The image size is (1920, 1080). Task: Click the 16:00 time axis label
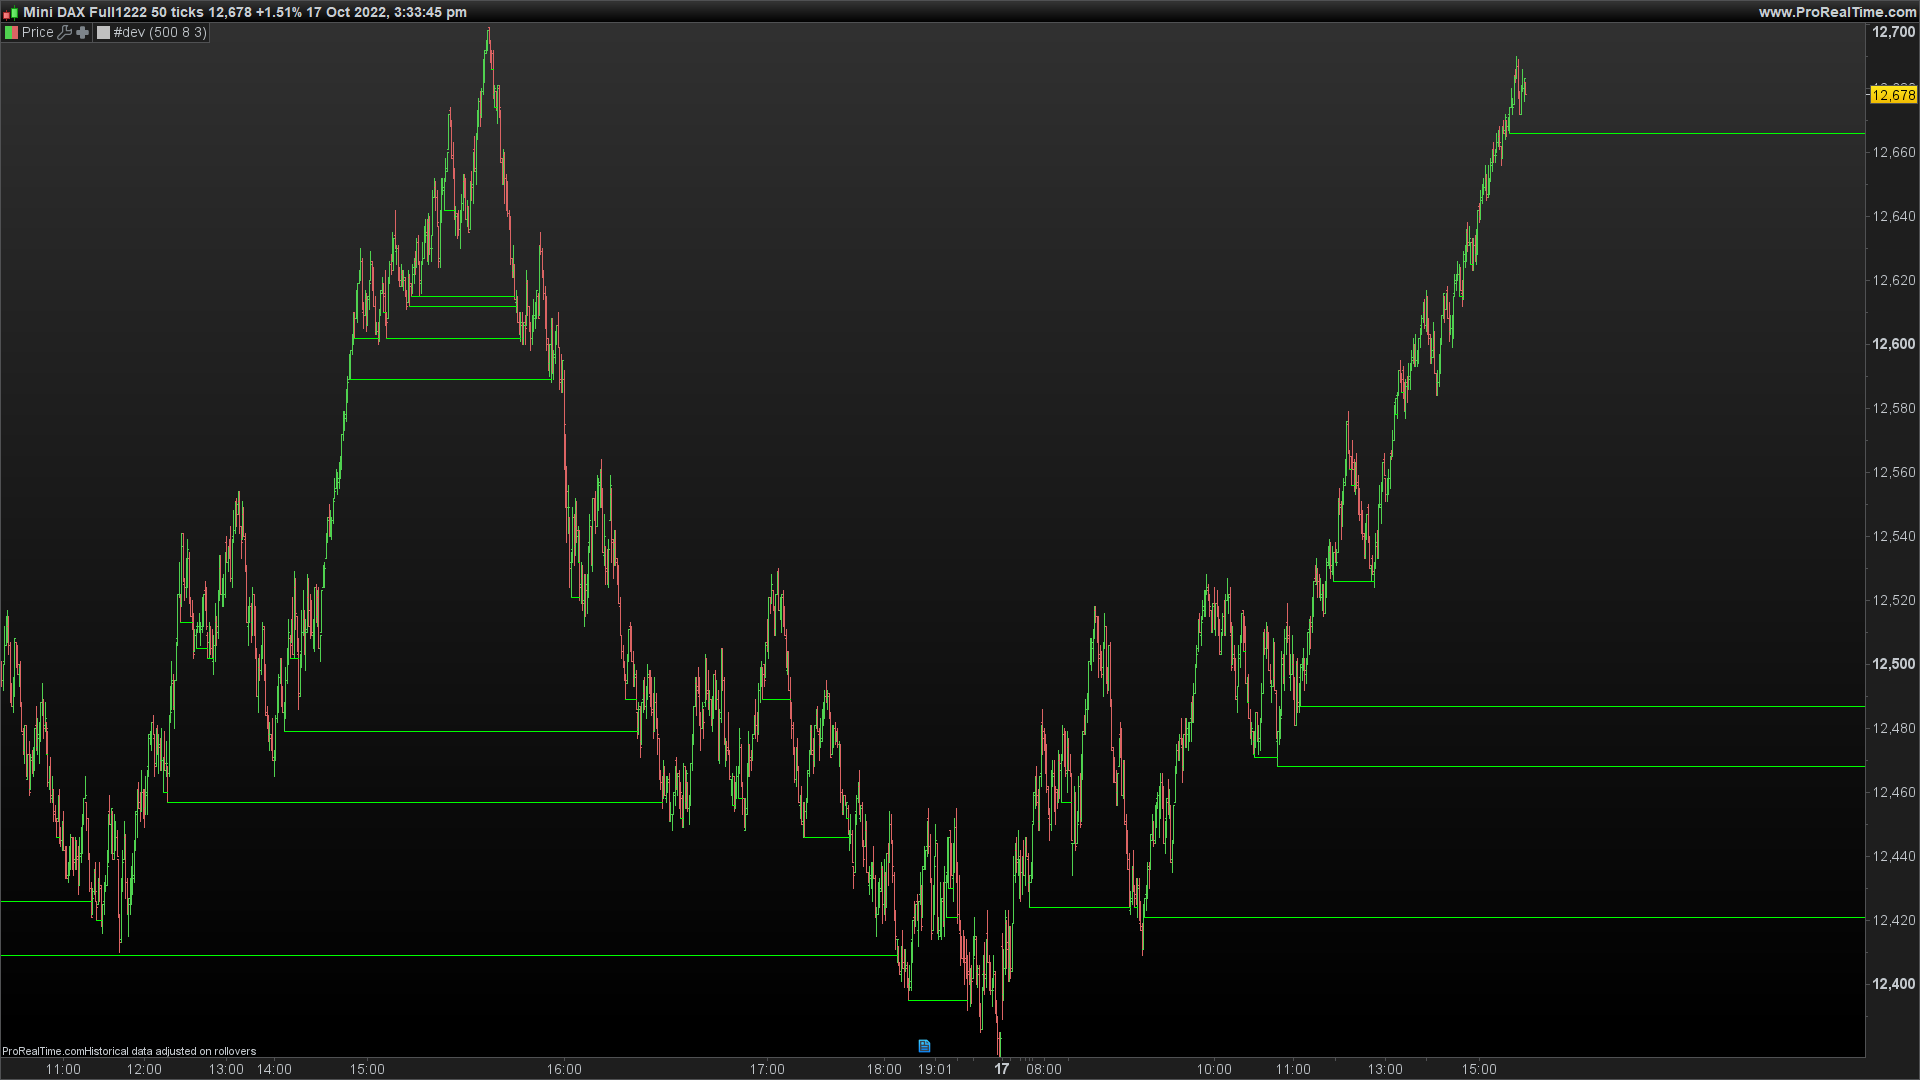(x=564, y=1069)
